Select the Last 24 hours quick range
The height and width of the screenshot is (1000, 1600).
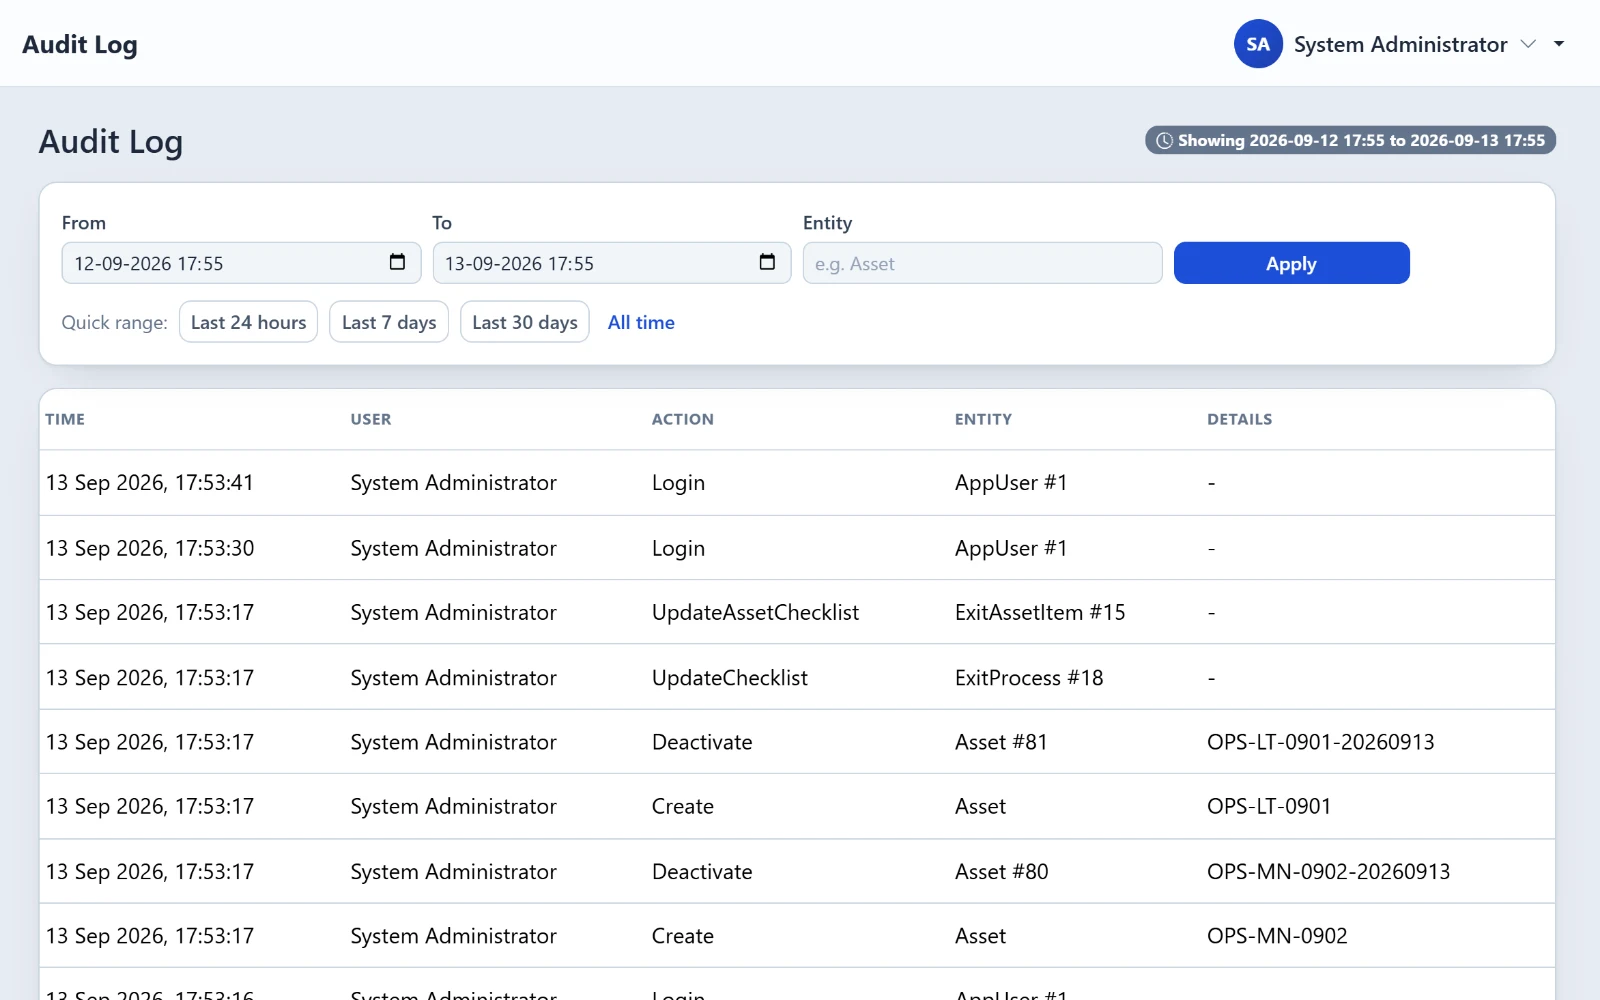(248, 322)
